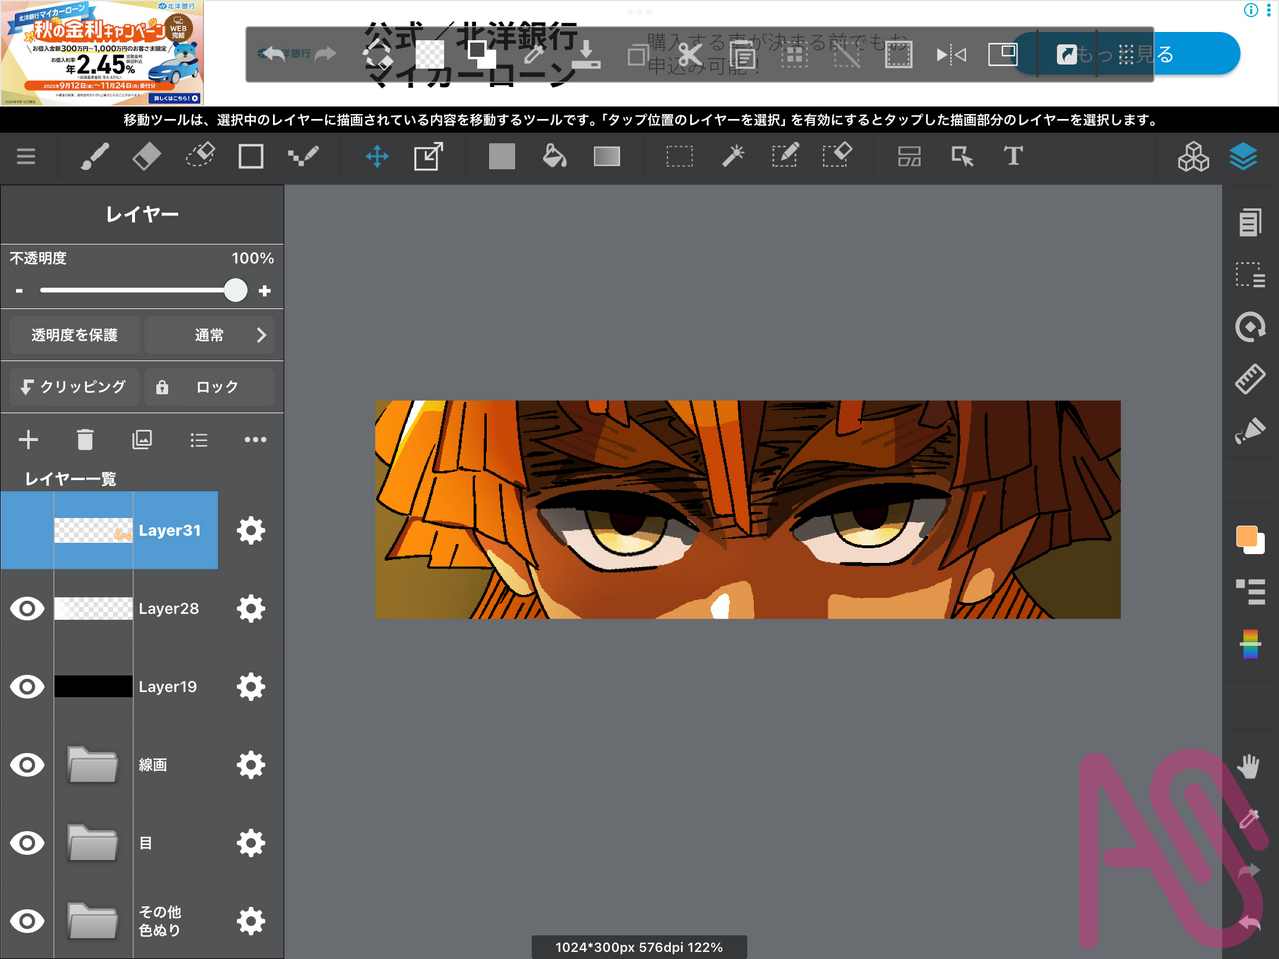Select the Eraser tool
1279x959 pixels.
pos(147,157)
